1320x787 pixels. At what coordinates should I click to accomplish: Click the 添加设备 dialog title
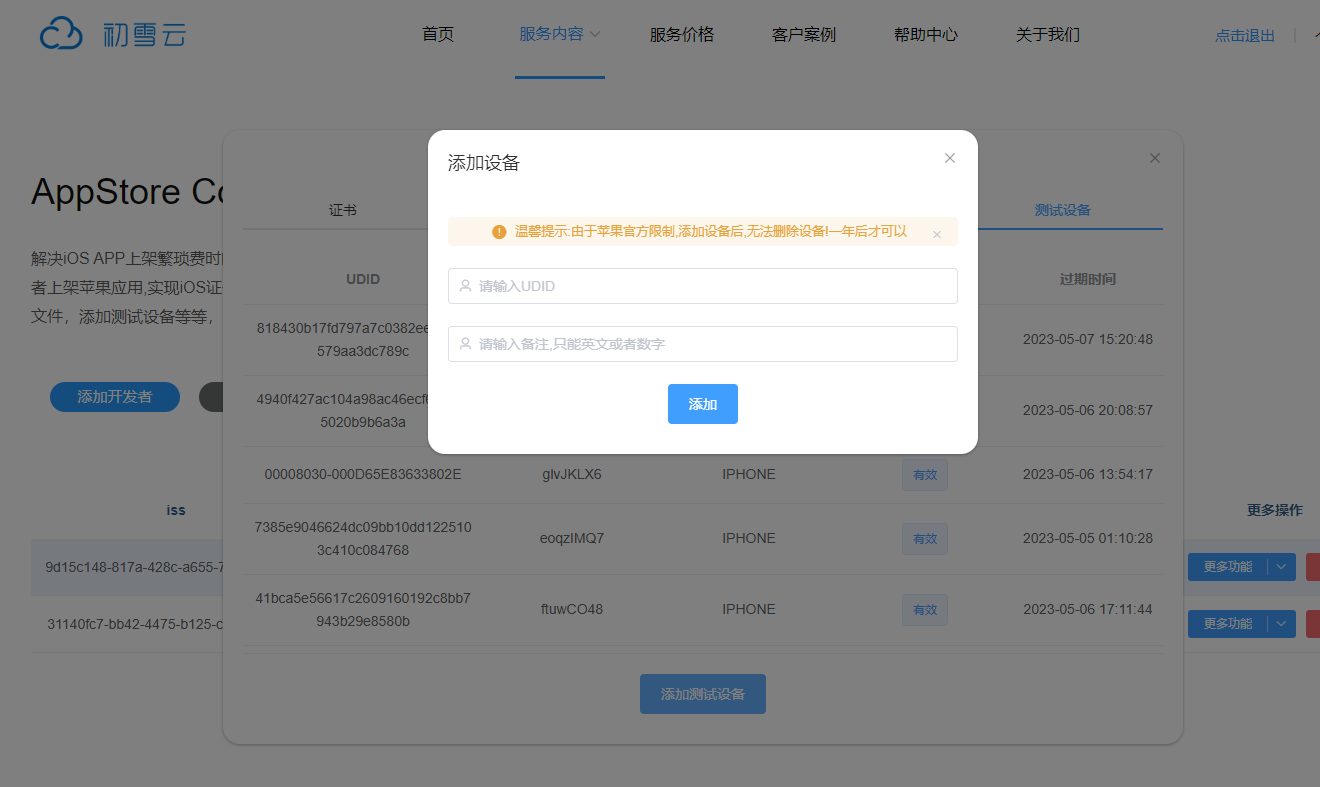point(484,163)
